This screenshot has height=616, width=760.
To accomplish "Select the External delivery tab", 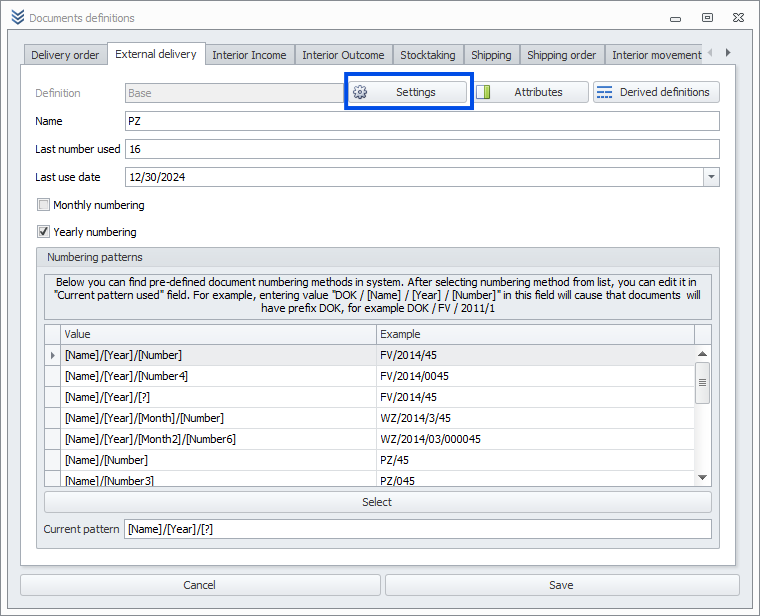I will coord(156,54).
